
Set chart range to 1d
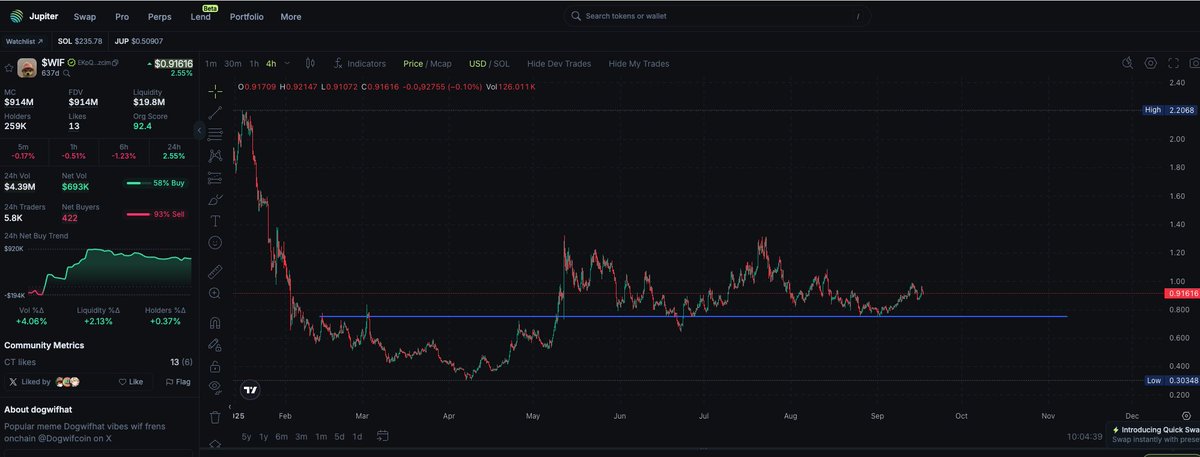point(357,436)
